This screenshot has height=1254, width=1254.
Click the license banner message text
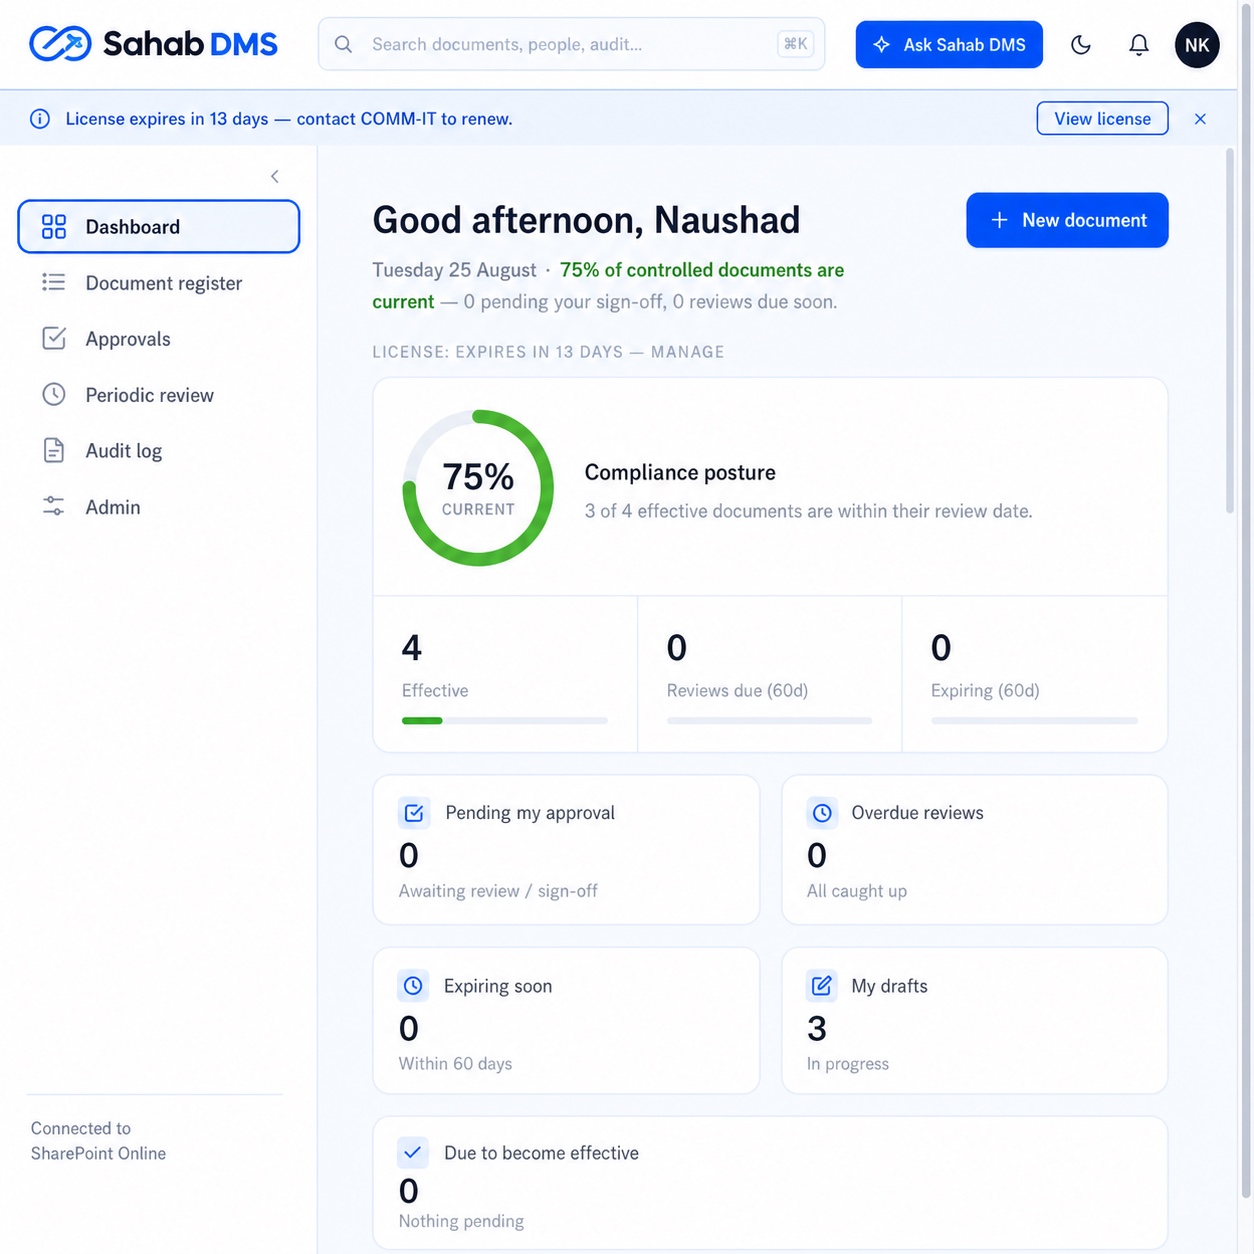[289, 119]
